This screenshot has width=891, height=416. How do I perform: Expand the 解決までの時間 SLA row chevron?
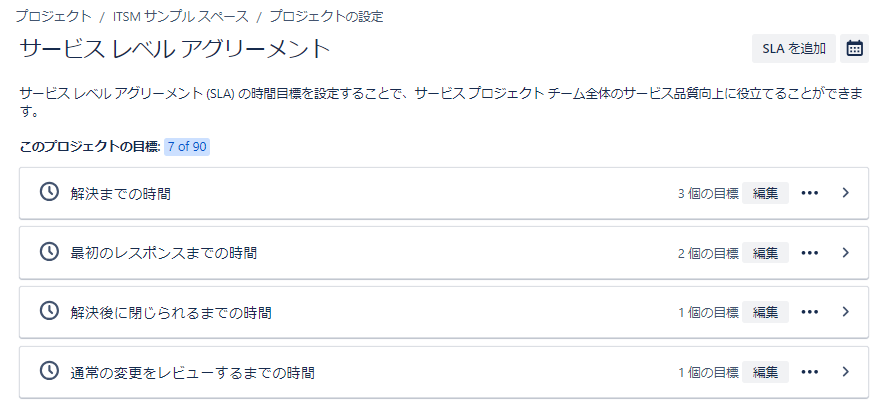point(846,193)
